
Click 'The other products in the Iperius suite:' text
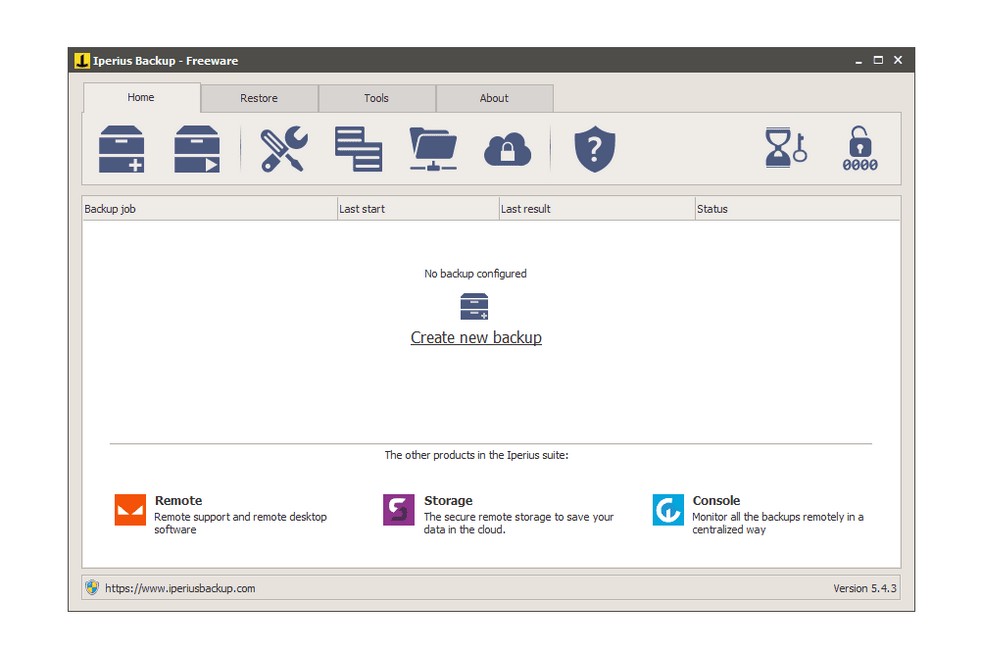477,455
